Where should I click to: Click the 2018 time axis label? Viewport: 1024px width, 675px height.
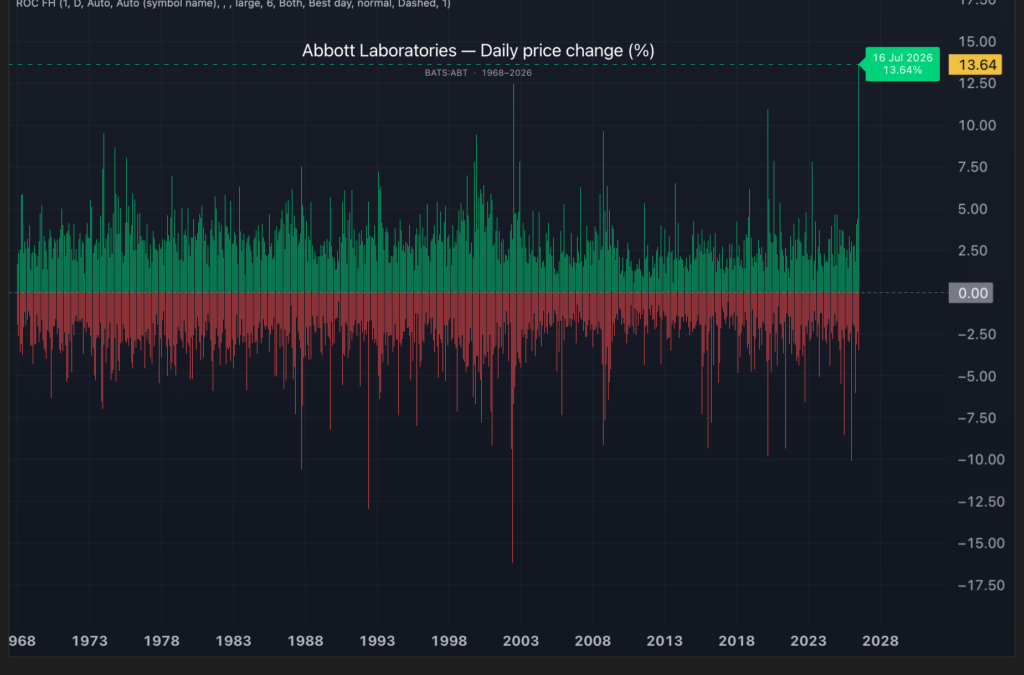click(x=737, y=641)
